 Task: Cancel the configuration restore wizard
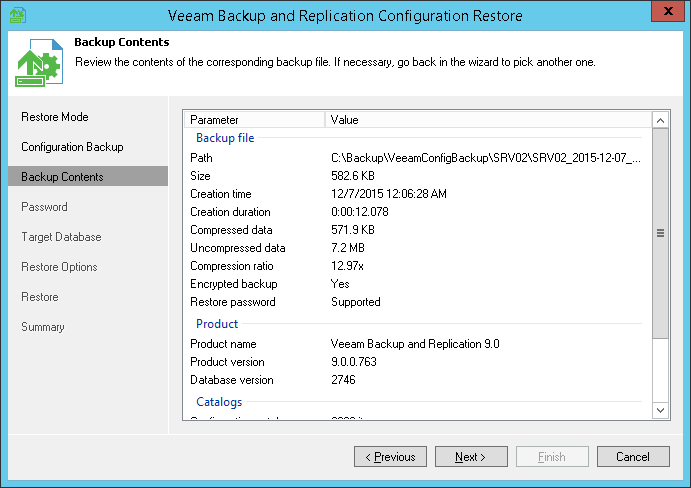pos(633,457)
